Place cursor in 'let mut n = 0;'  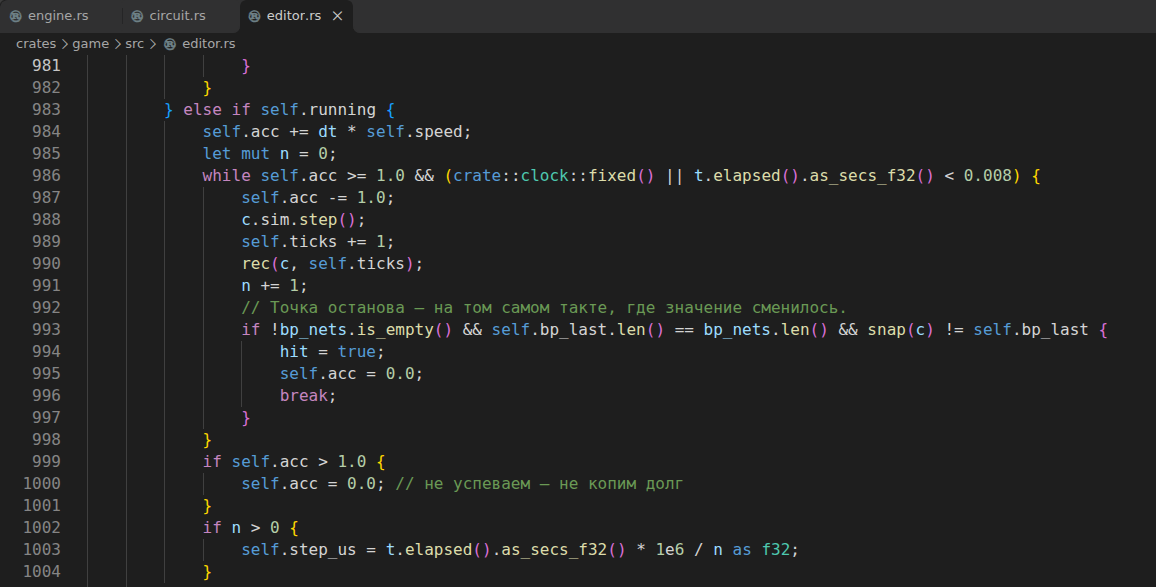(x=270, y=153)
